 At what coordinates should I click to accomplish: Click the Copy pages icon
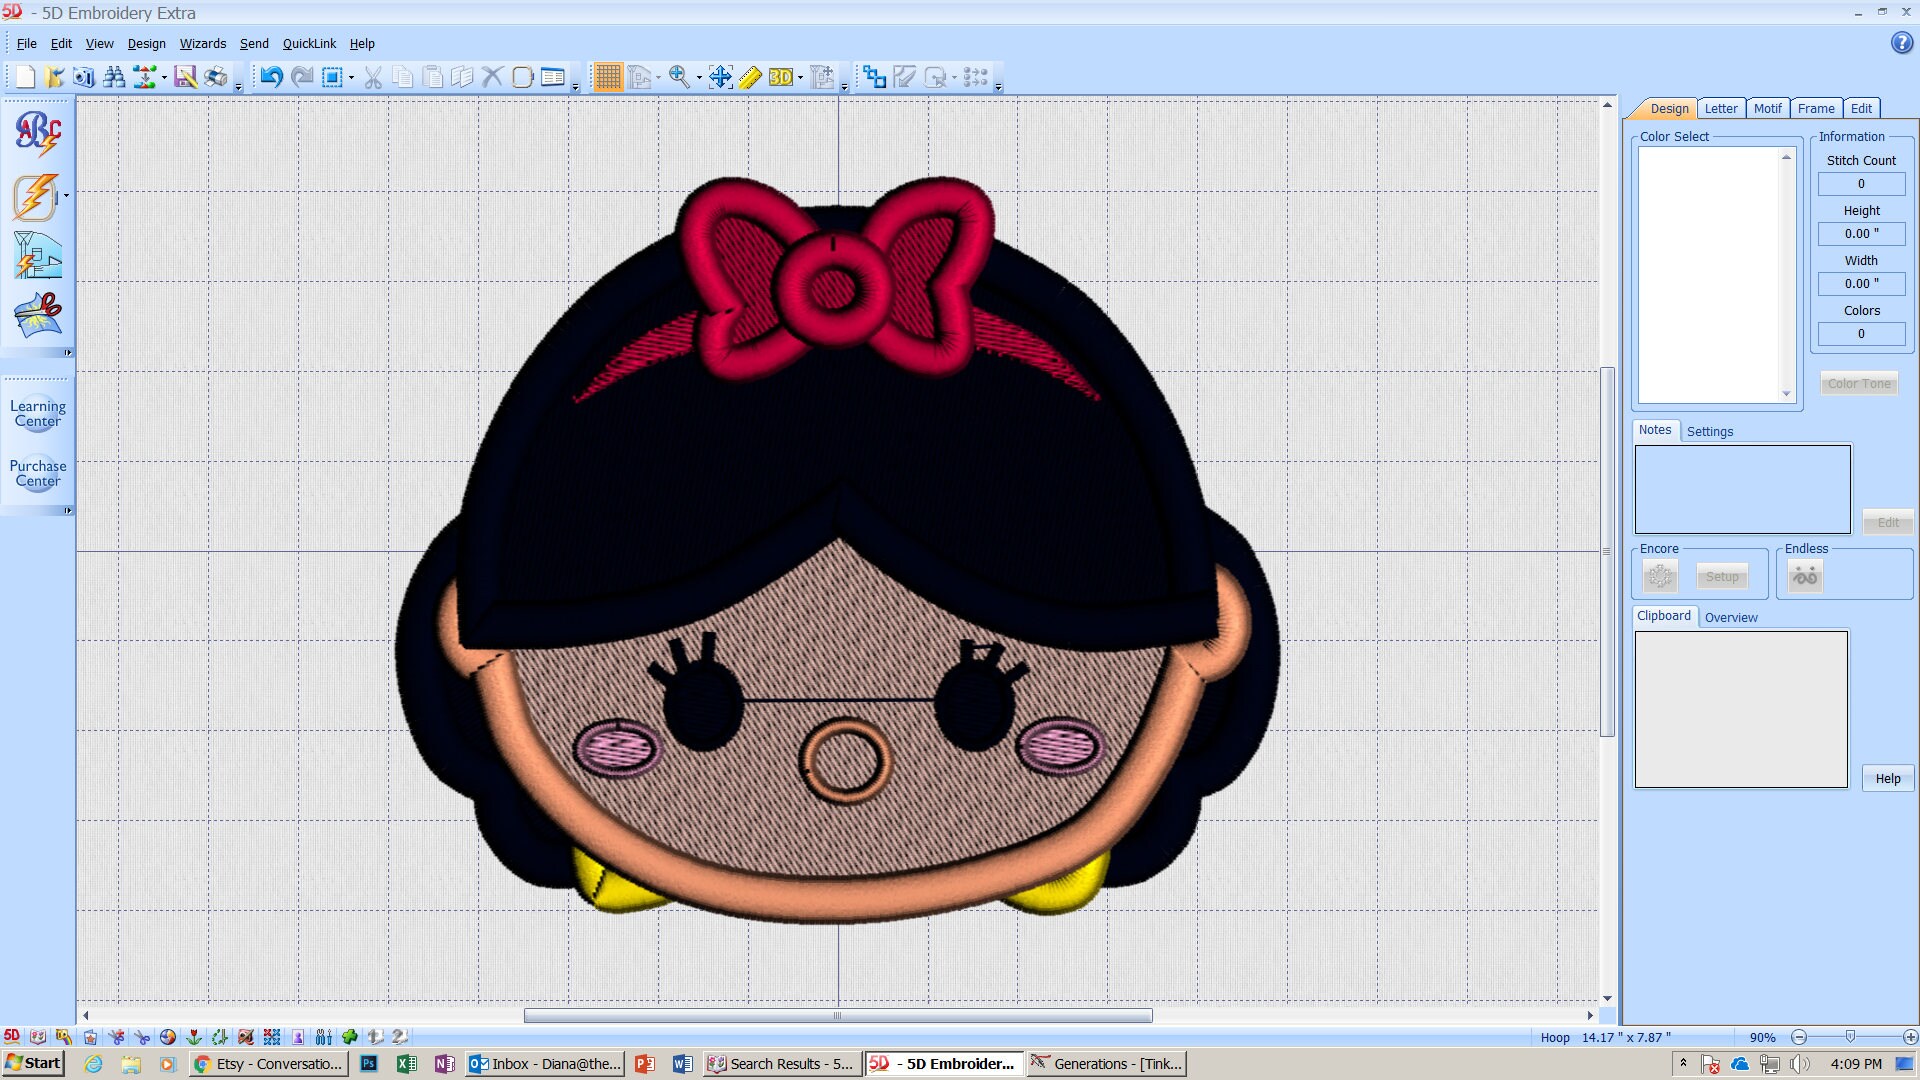click(403, 77)
